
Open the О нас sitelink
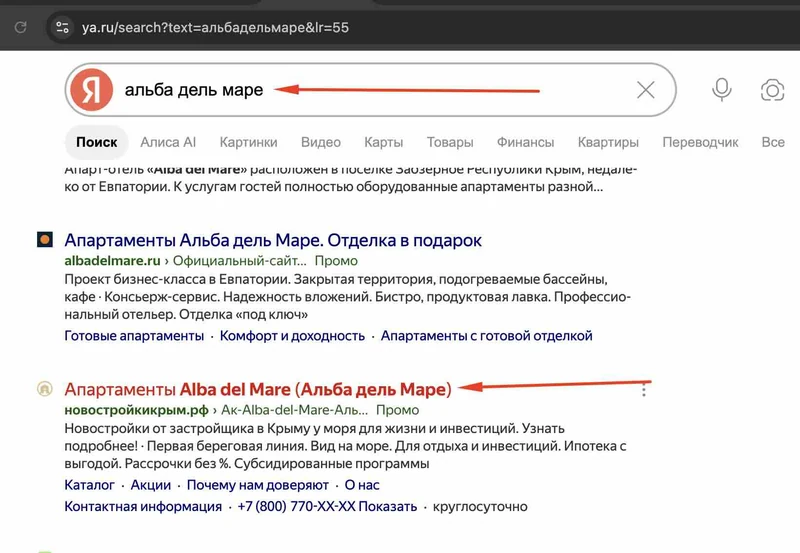pyautogui.click(x=362, y=485)
